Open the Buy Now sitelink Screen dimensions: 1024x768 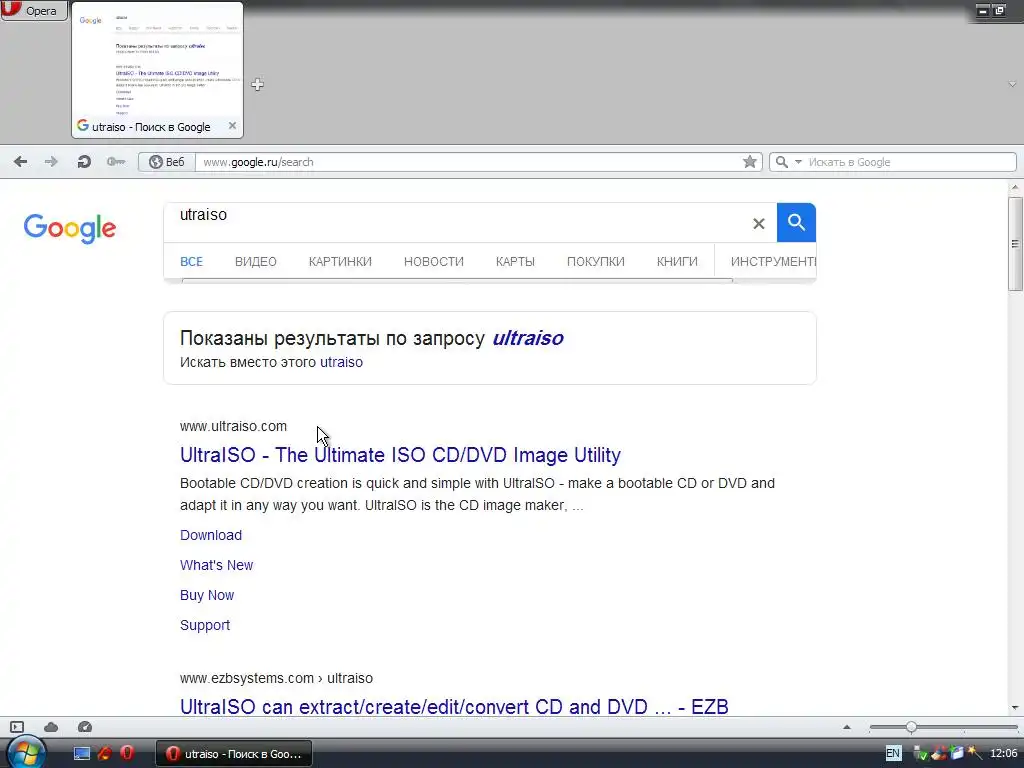[207, 596]
